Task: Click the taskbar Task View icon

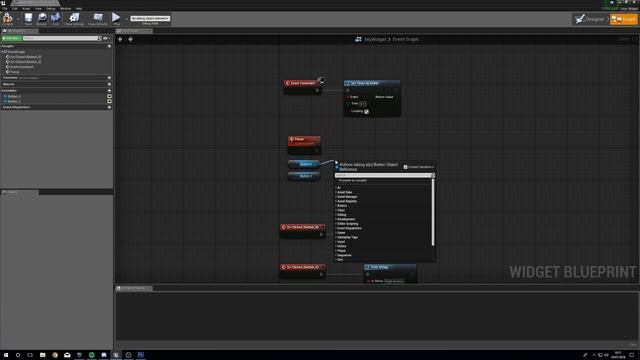Action: 30,355
